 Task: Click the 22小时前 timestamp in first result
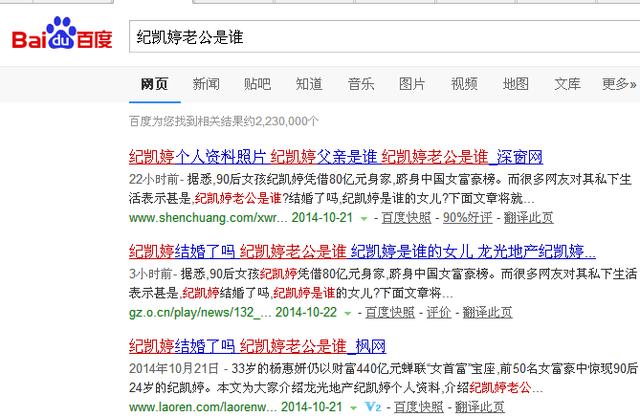[154, 180]
